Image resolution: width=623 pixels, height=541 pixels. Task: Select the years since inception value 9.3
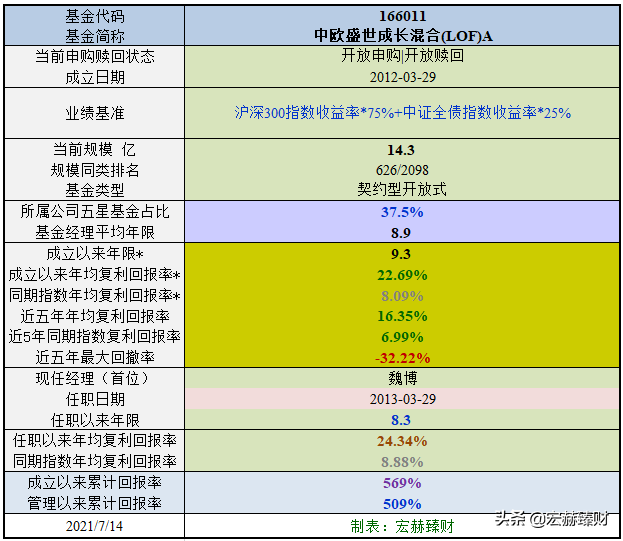[400, 254]
